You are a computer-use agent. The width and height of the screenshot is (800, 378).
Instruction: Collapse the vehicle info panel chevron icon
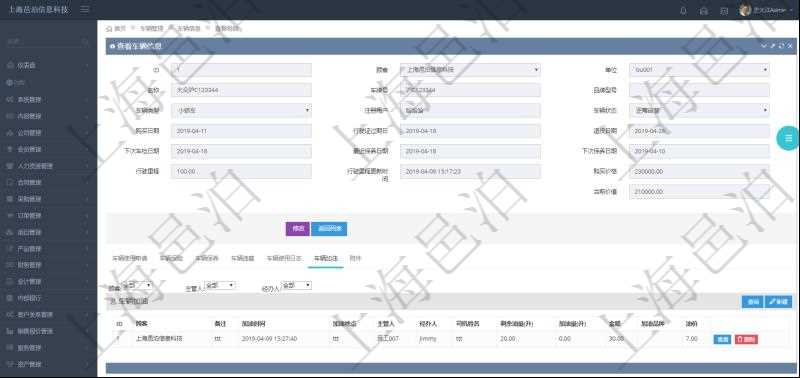click(x=764, y=46)
